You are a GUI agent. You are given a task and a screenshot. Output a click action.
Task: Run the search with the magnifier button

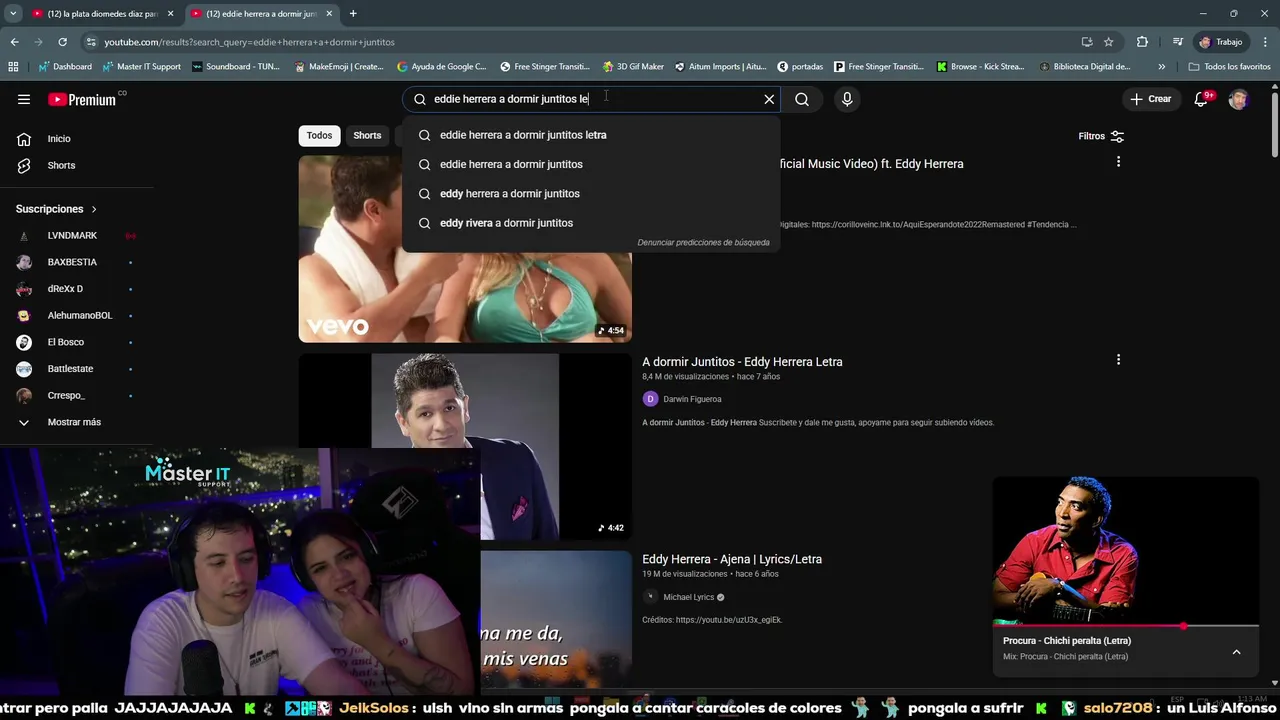pyautogui.click(x=802, y=99)
